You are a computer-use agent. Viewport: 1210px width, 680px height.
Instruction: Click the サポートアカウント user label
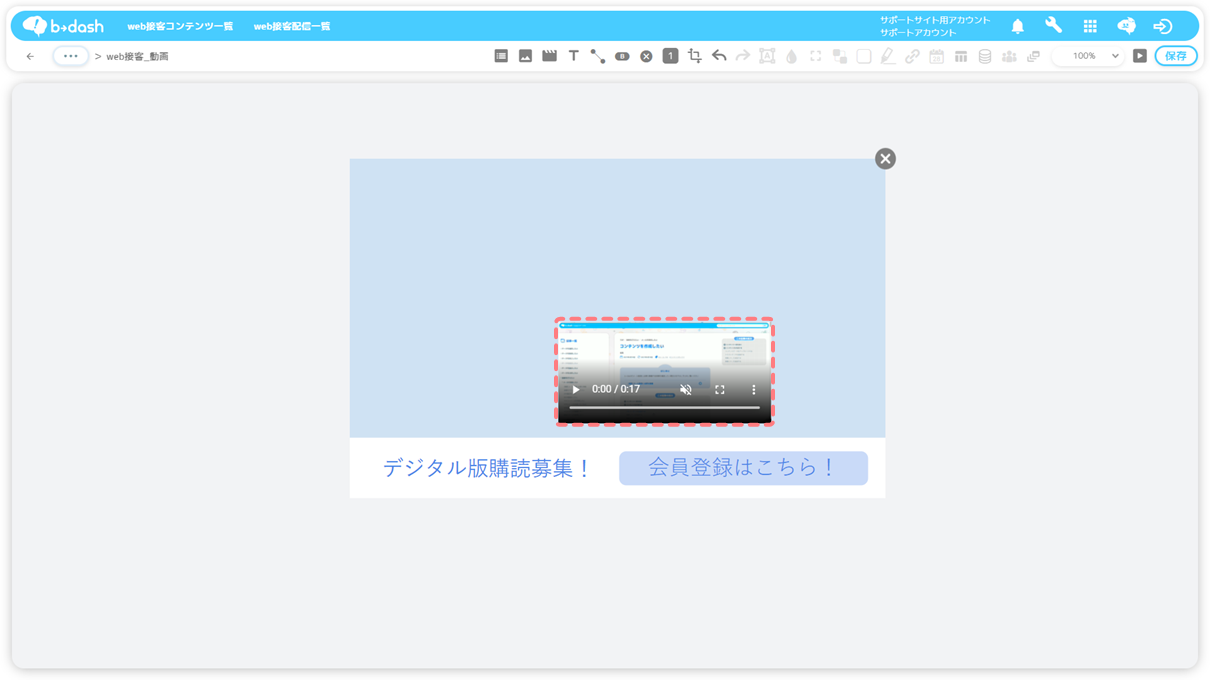(x=918, y=33)
